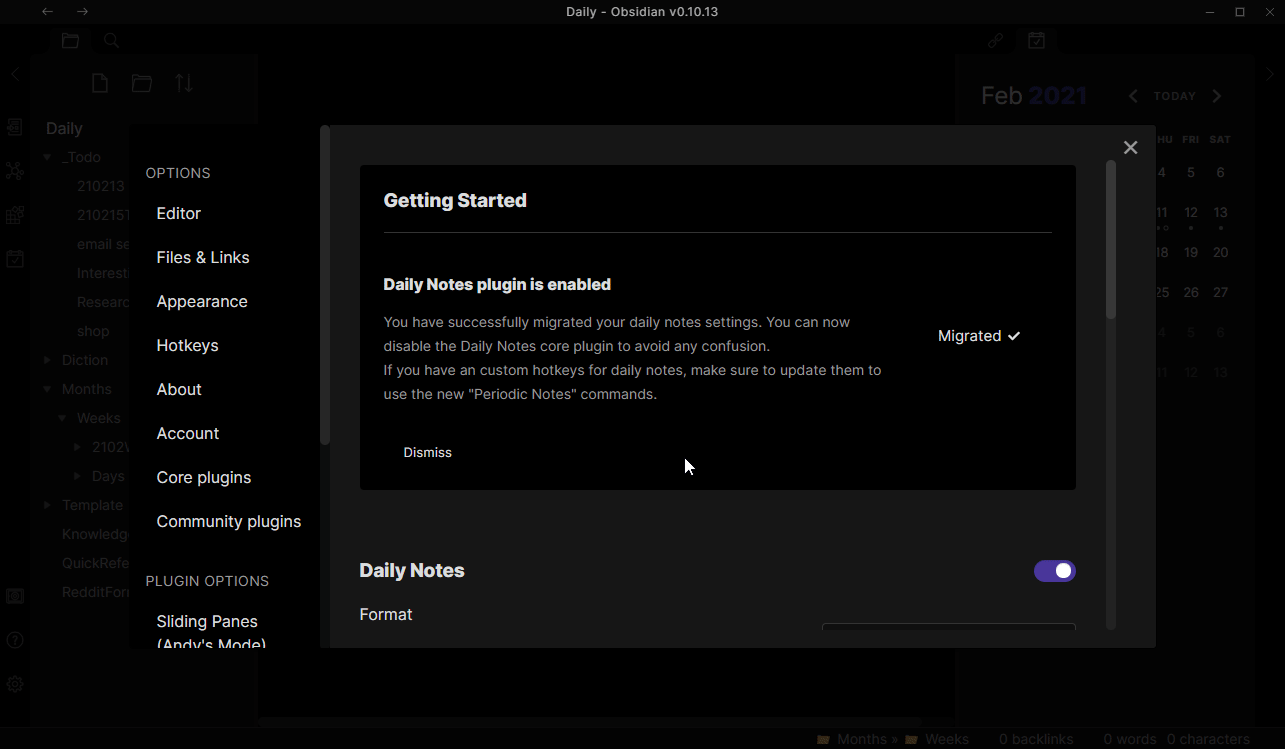Create a new note in file explorer
The height and width of the screenshot is (749, 1285).
(x=100, y=83)
